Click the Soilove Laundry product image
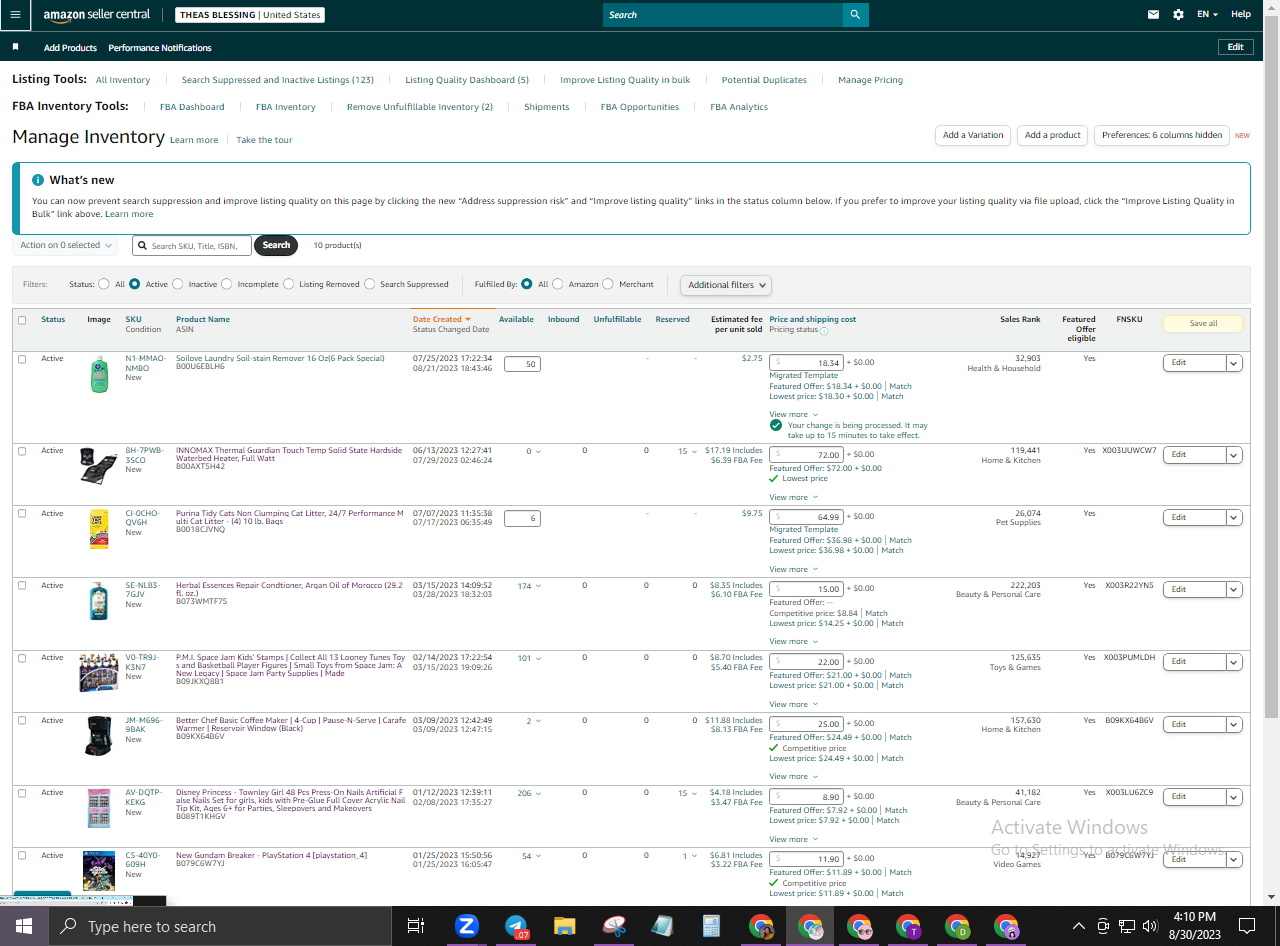The image size is (1280, 946). click(x=99, y=374)
